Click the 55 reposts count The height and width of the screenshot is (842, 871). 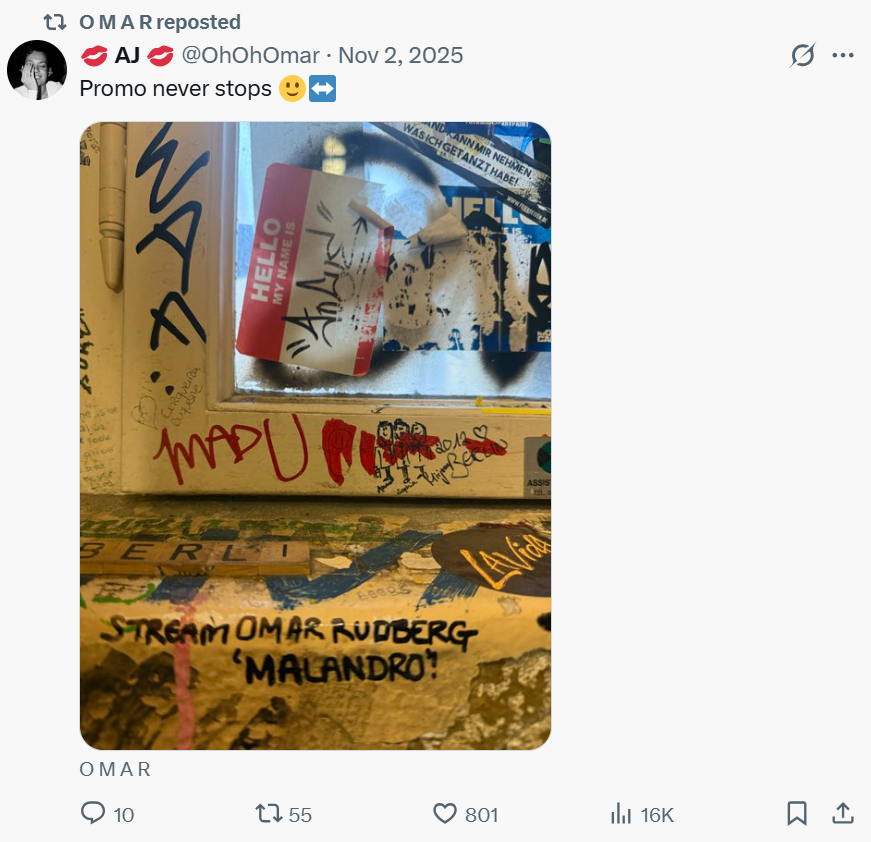pos(300,815)
